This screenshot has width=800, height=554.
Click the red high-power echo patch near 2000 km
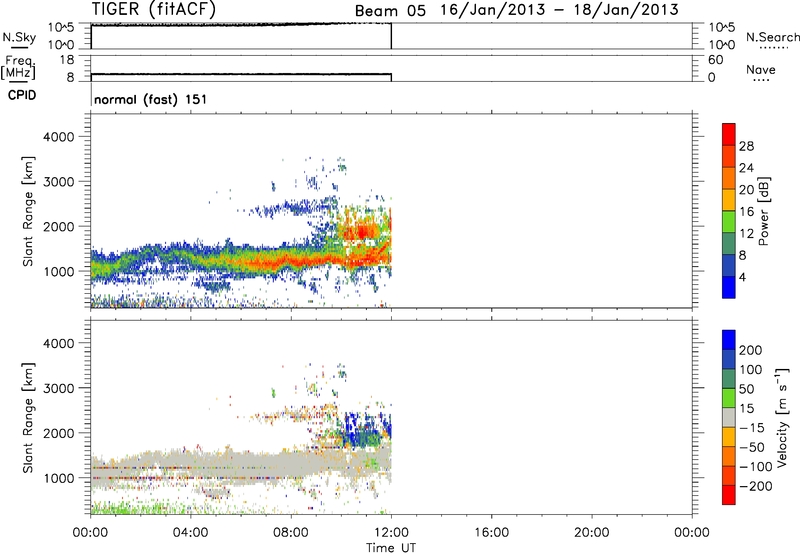point(363,233)
